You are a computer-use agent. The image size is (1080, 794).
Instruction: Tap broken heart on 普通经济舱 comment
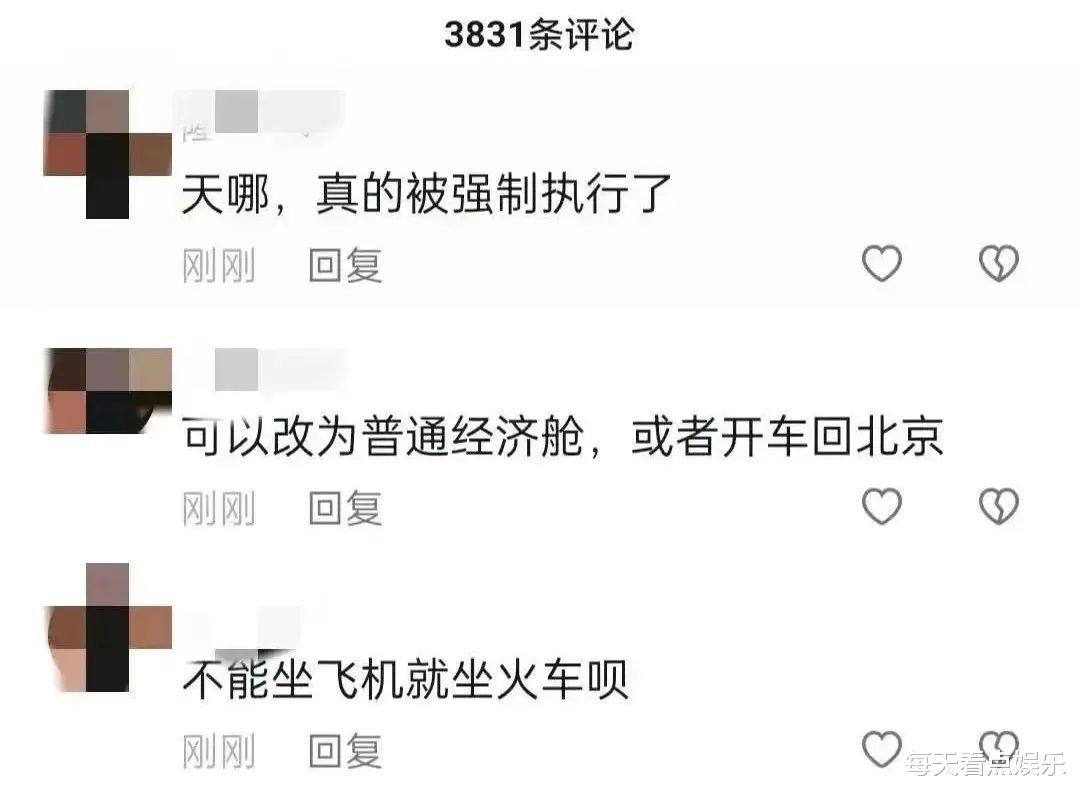998,506
